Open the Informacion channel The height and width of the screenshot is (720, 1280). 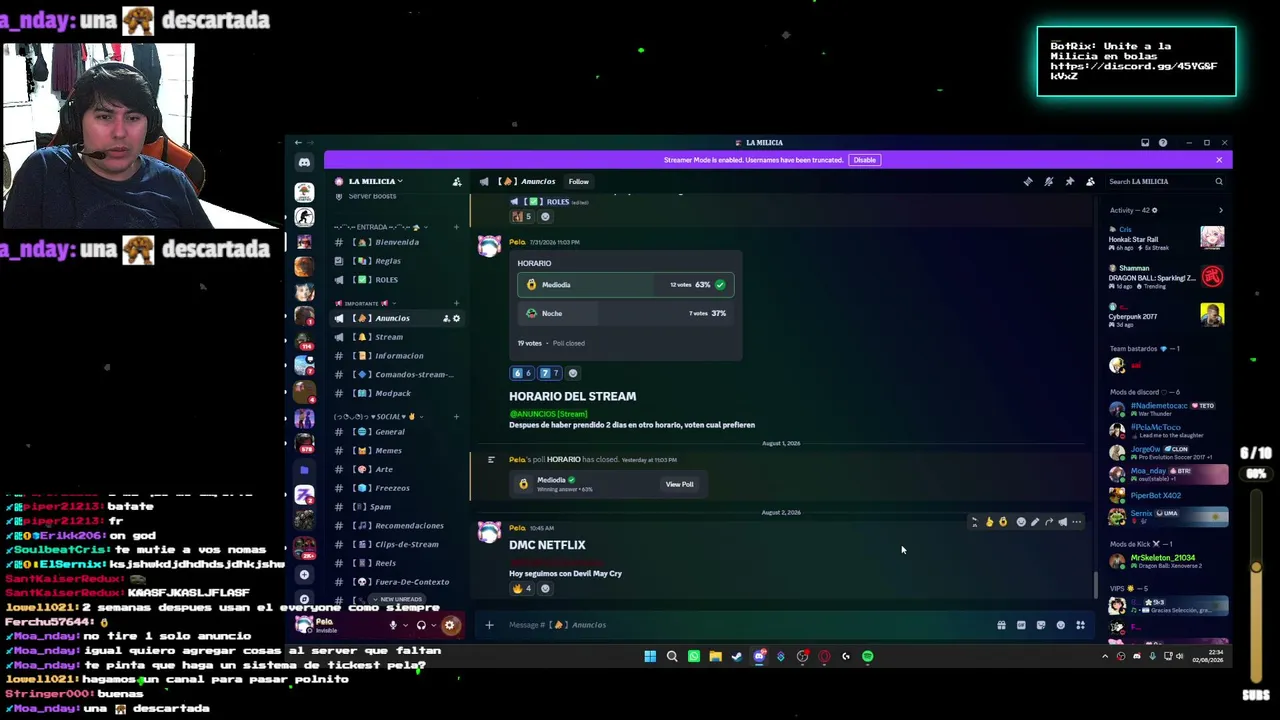397,356
